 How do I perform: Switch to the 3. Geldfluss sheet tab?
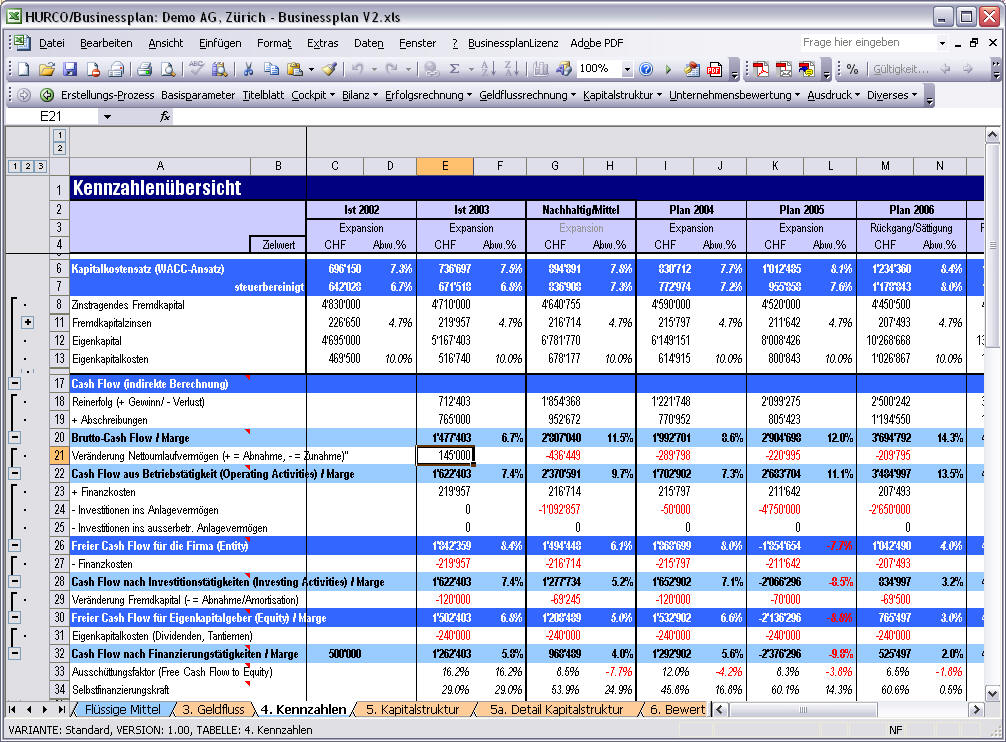point(213,709)
